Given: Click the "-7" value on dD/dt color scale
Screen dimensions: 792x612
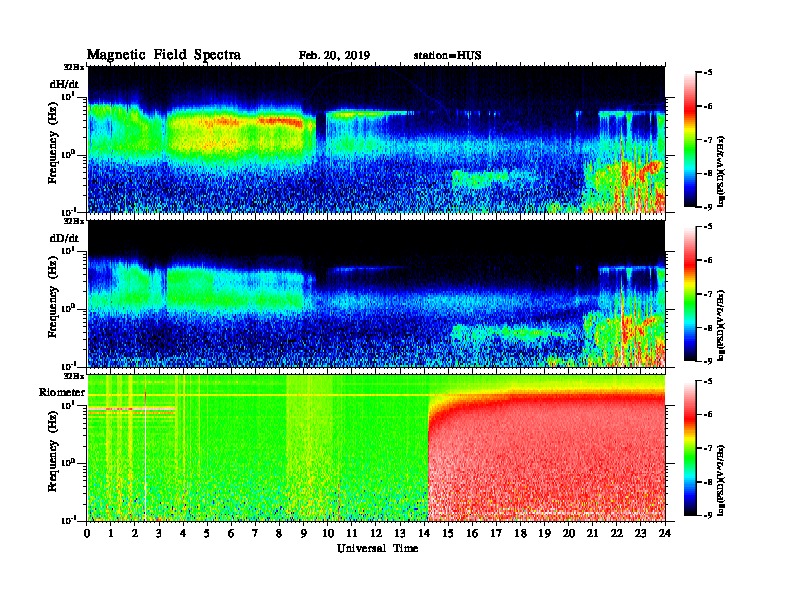Looking at the screenshot, I should pyautogui.click(x=708, y=294).
